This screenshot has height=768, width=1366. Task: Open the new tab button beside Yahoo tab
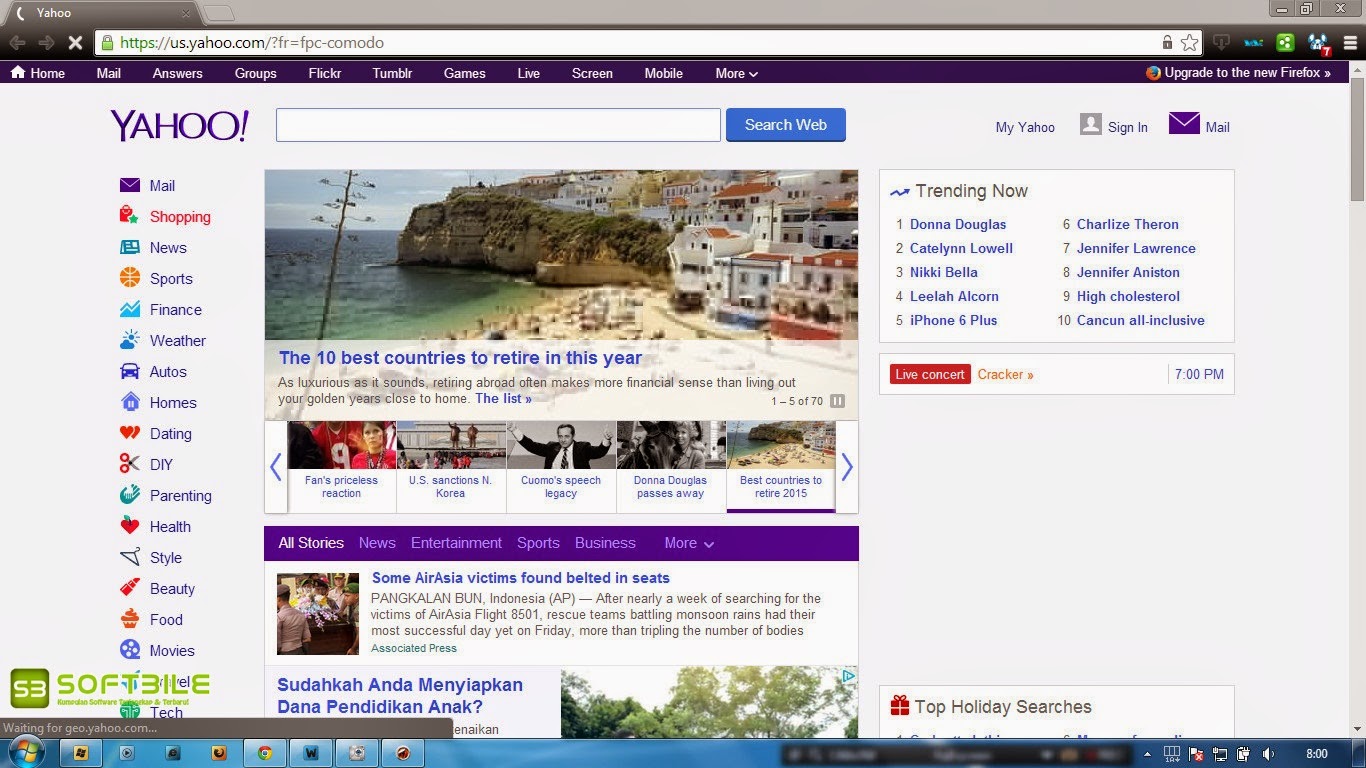coord(218,13)
